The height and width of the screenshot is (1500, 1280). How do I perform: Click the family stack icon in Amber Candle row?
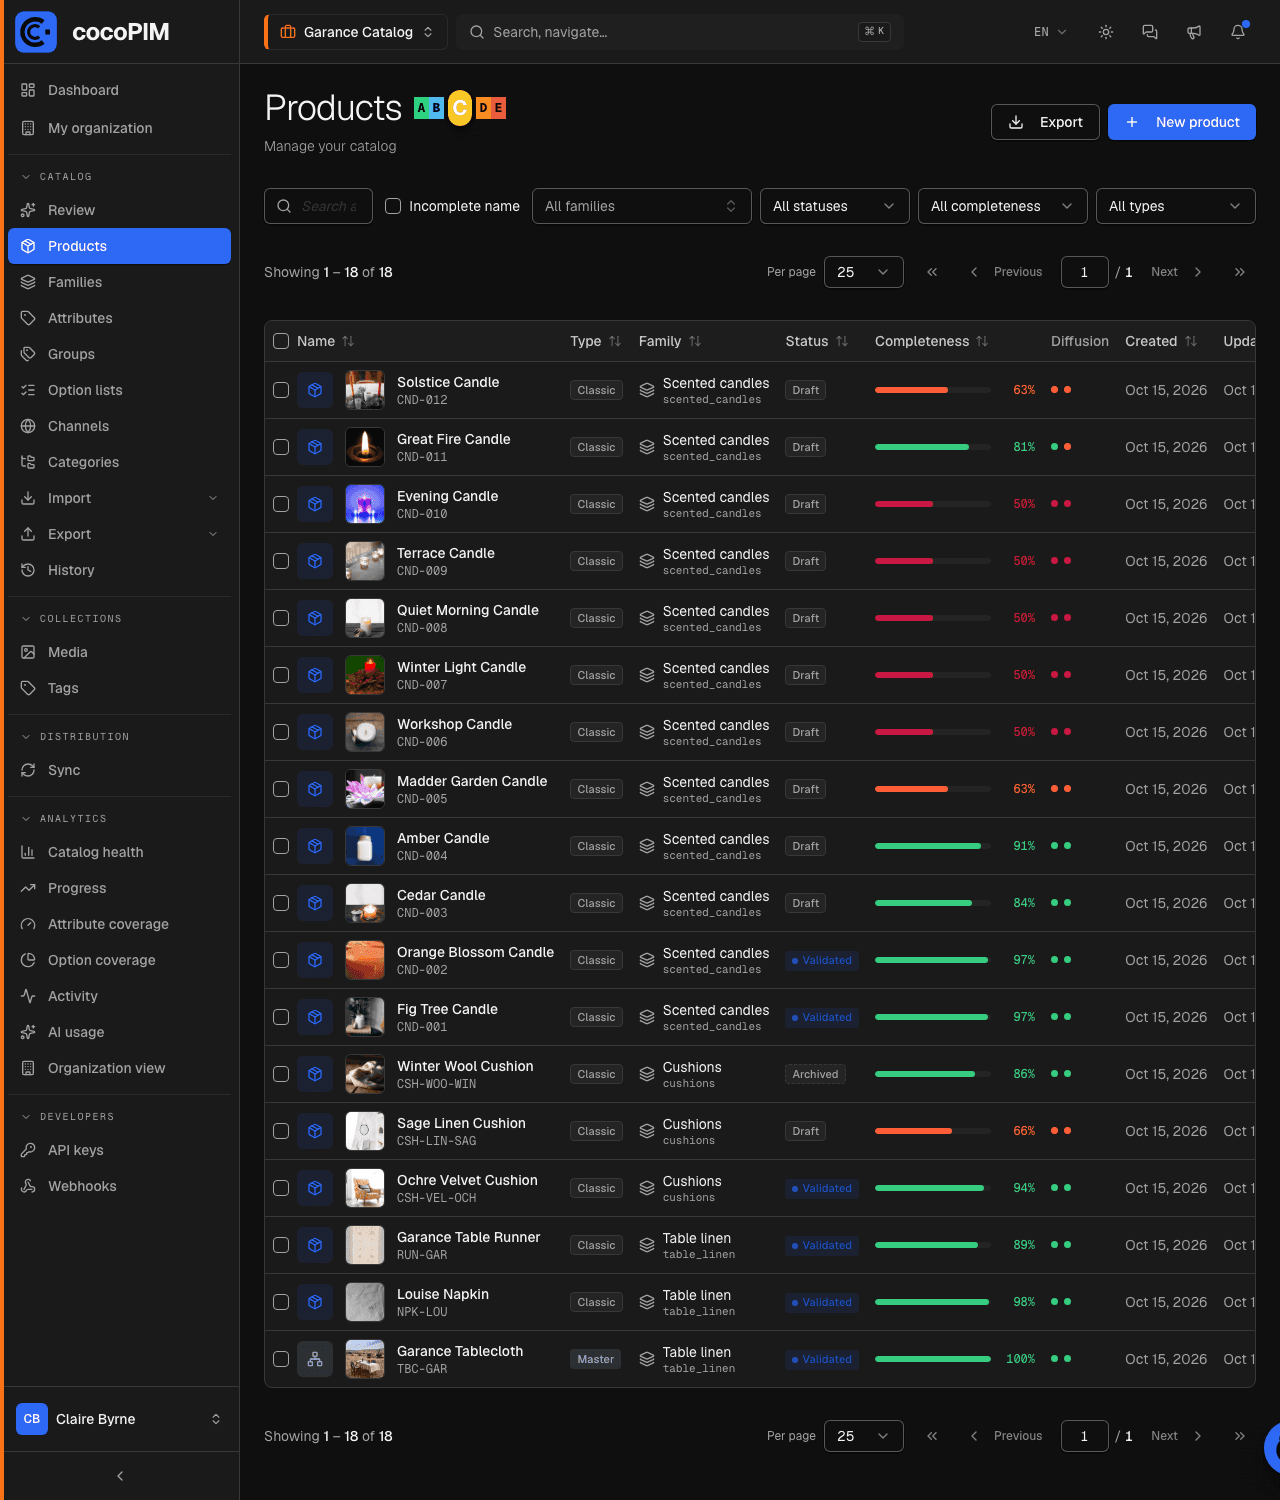tap(647, 846)
